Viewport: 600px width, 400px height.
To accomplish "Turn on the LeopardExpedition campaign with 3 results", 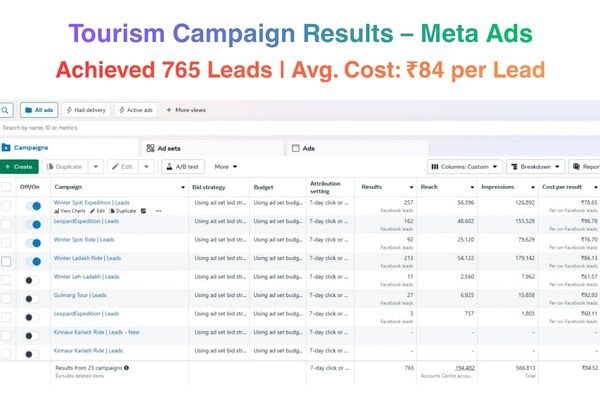I will (32, 317).
